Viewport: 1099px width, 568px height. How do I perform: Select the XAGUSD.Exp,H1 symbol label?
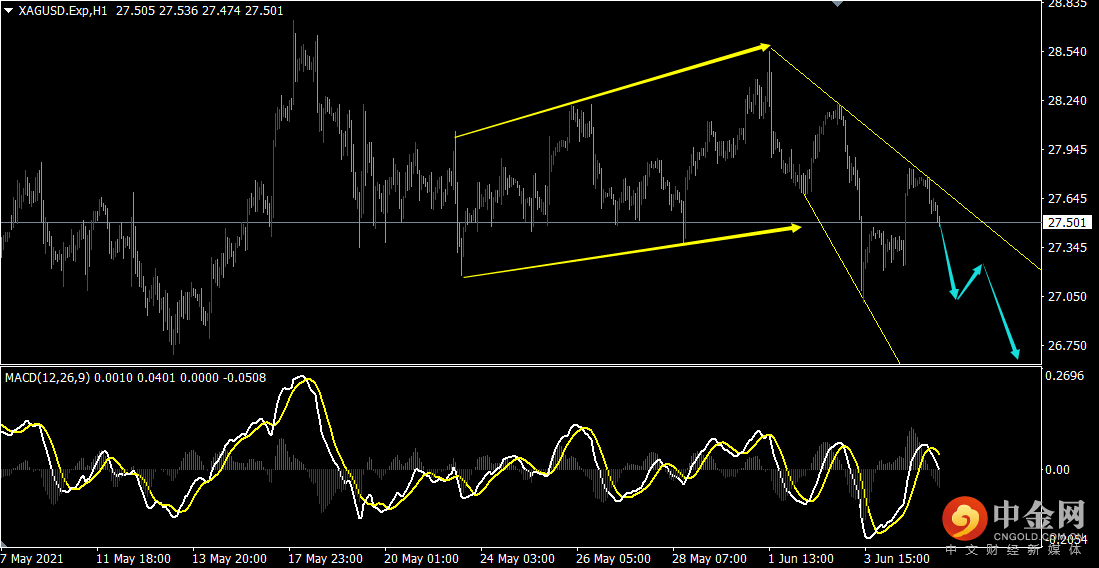(x=61, y=11)
